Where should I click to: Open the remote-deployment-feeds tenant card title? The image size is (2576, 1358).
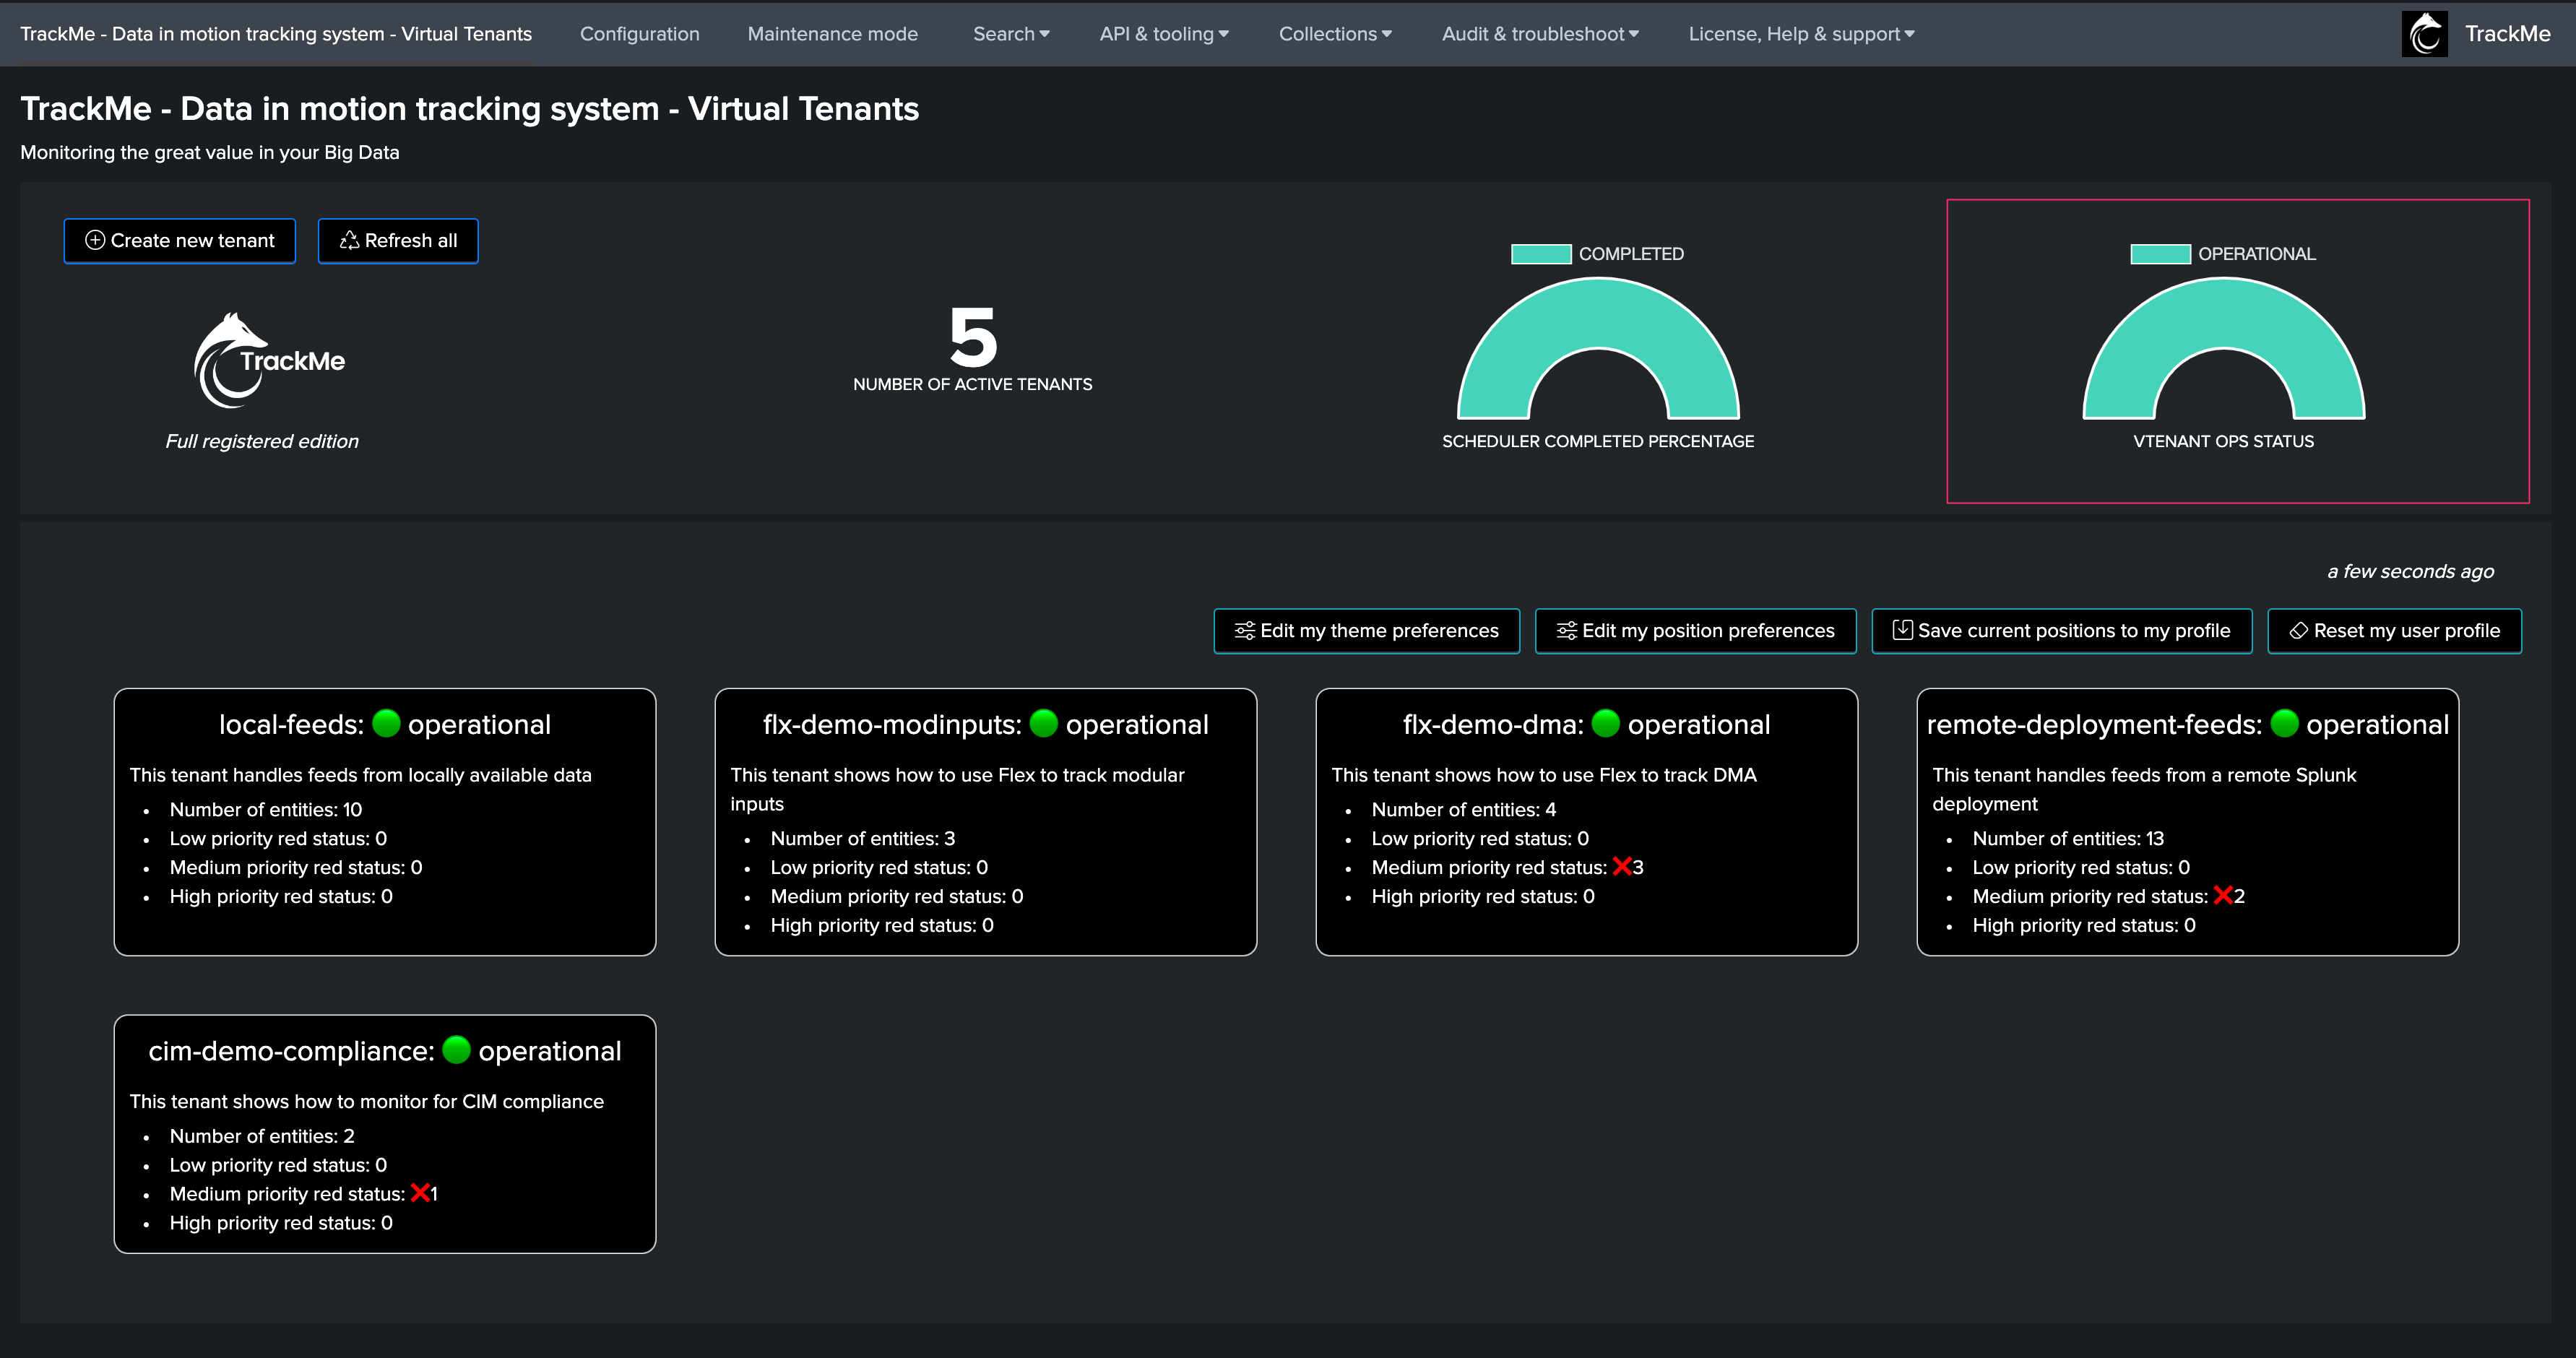(2188, 724)
